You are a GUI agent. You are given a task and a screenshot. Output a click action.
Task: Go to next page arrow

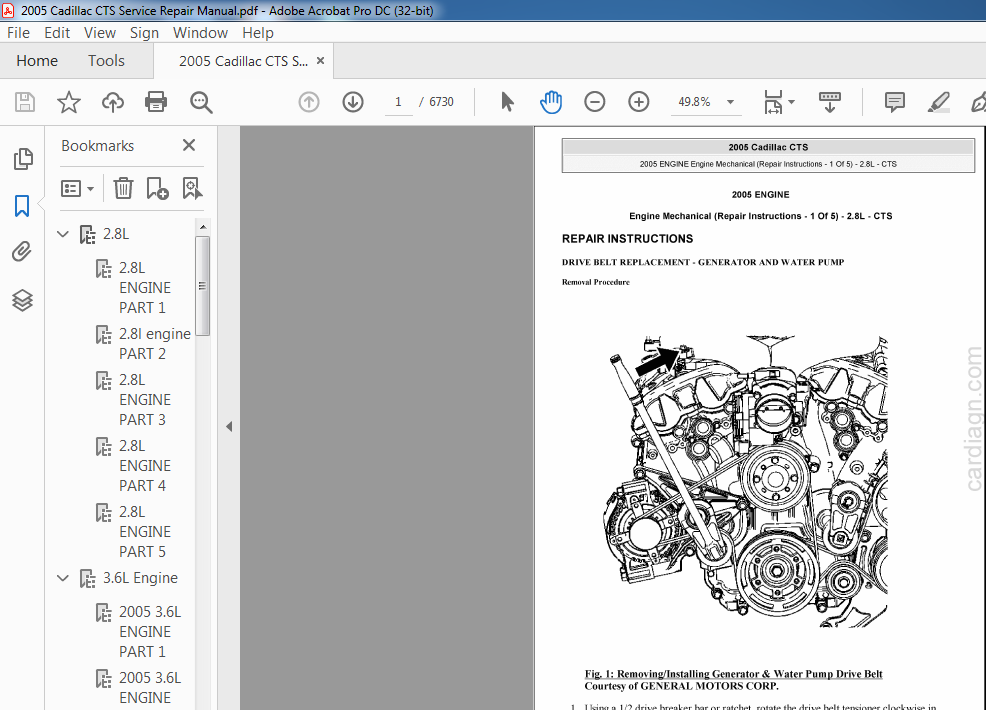click(x=353, y=102)
